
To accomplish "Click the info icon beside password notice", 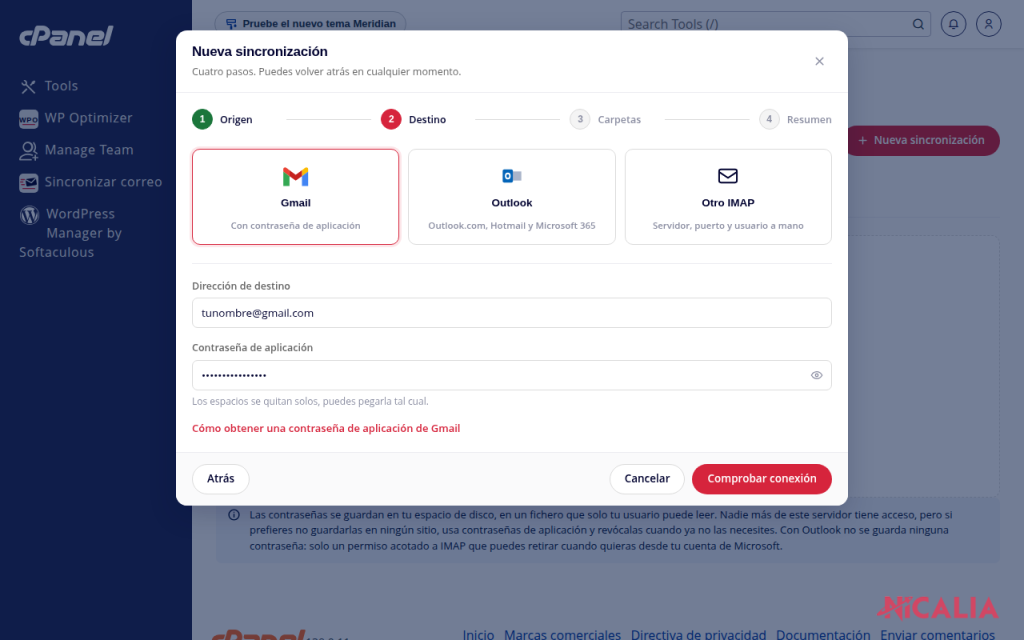I will tap(234, 515).
